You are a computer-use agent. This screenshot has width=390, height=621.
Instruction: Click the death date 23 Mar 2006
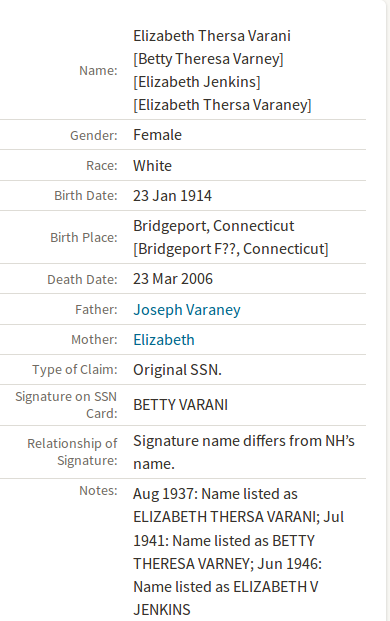coord(173,279)
